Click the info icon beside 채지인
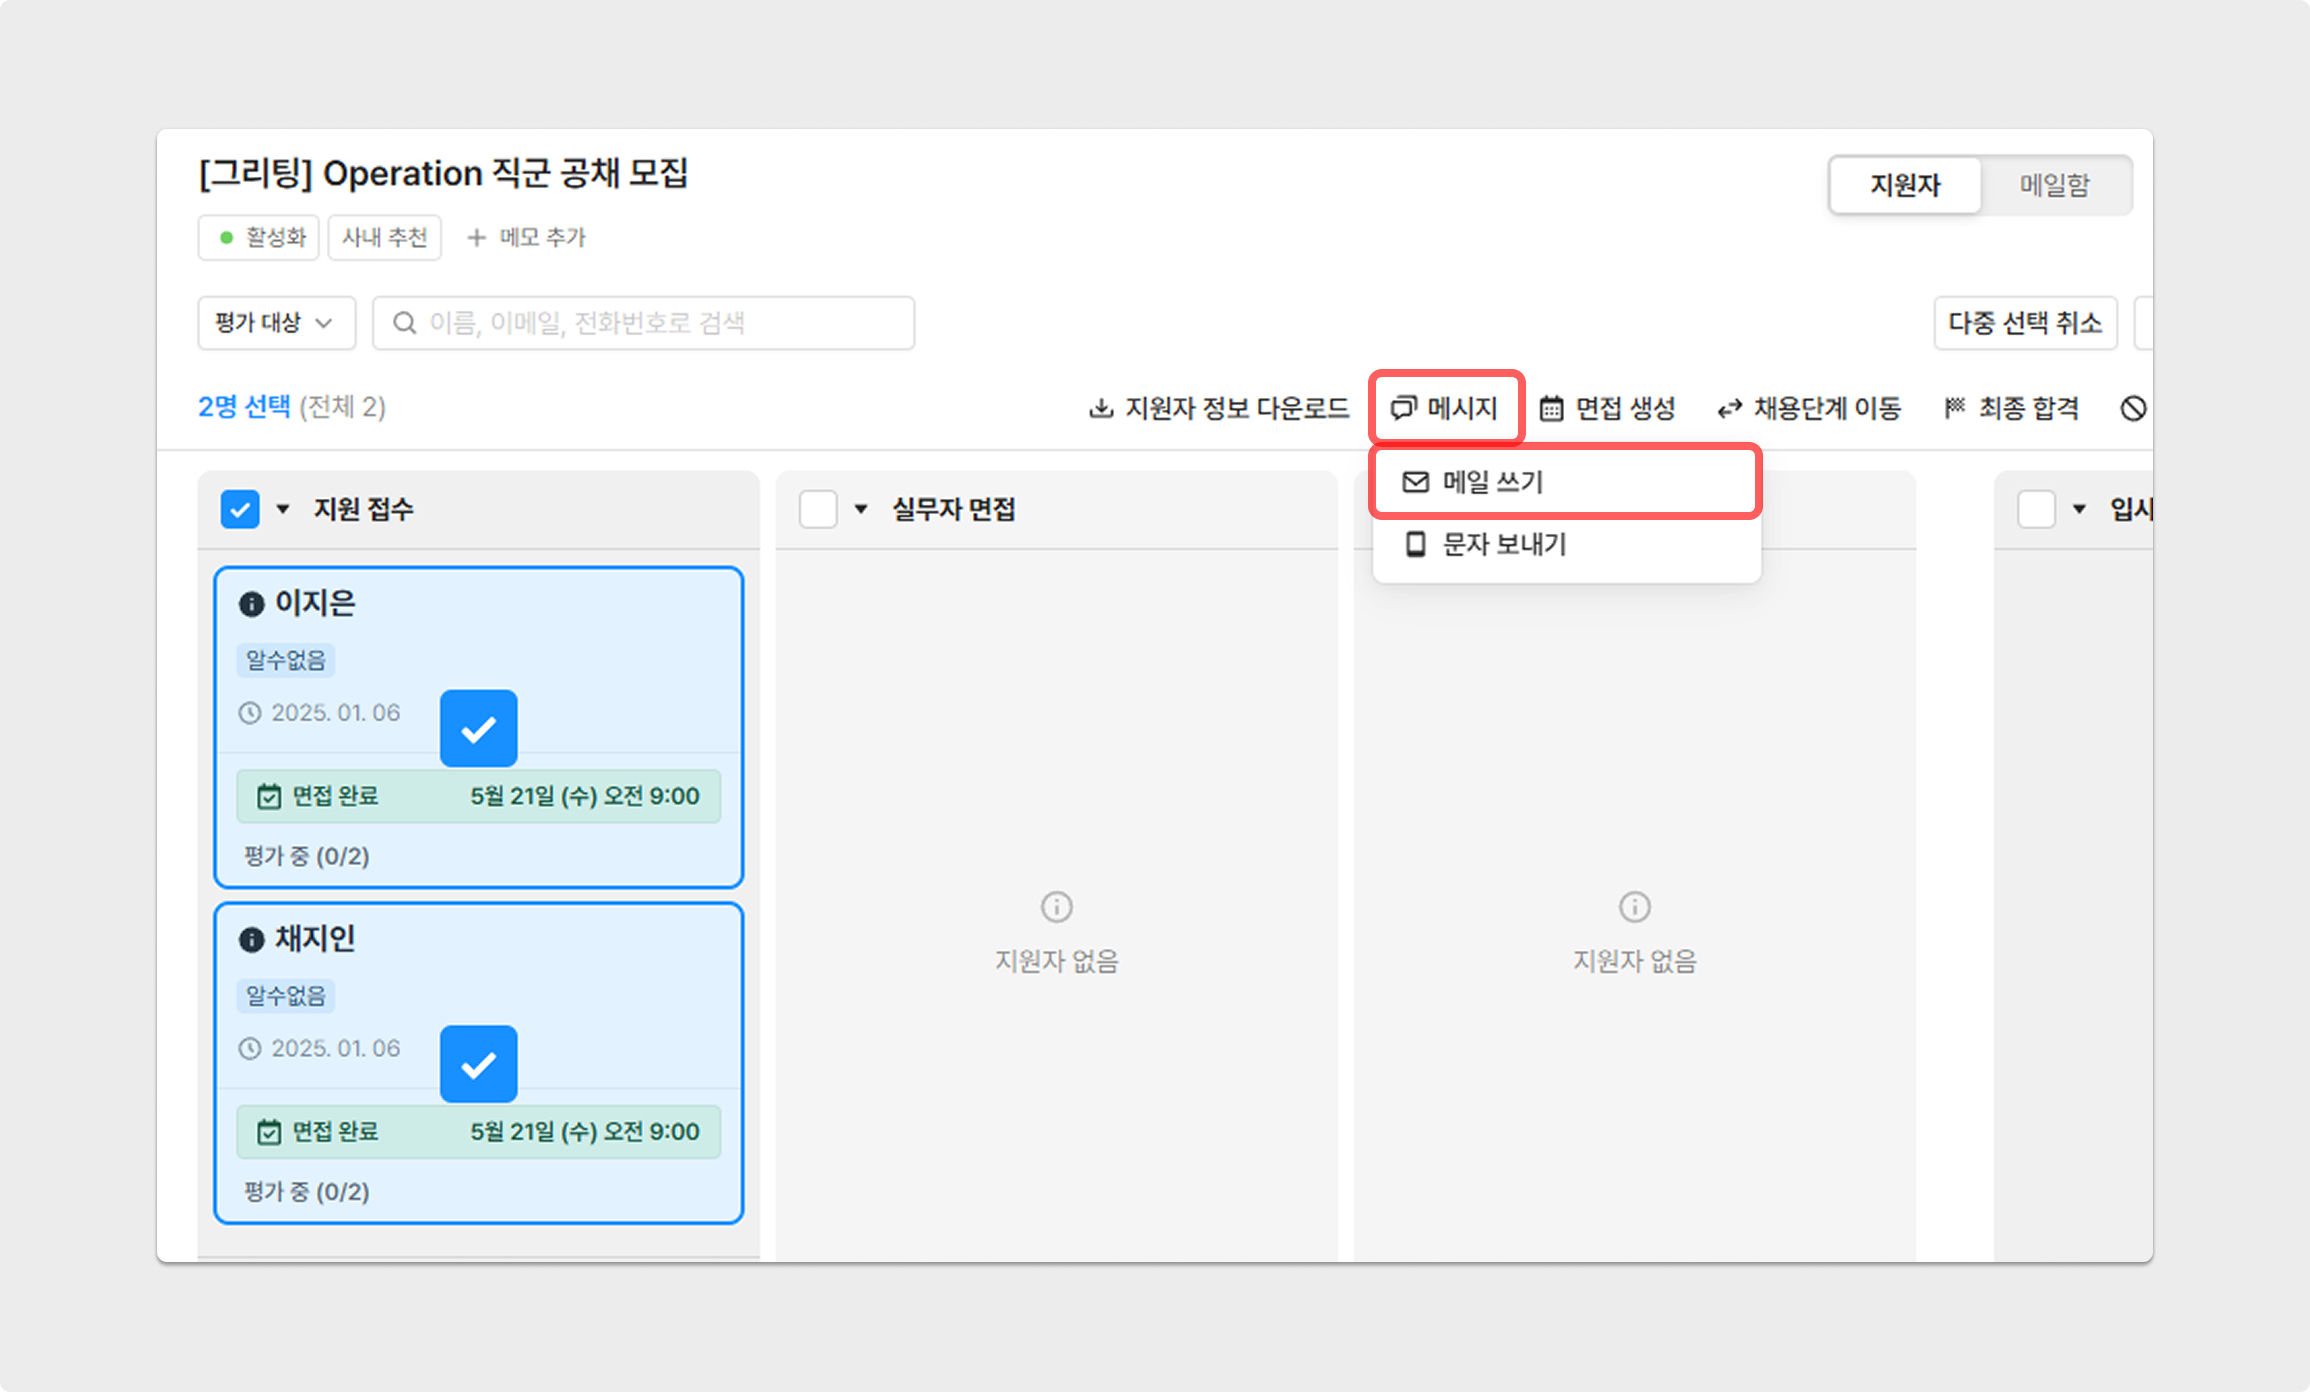Image resolution: width=2310 pixels, height=1392 pixels. 251,940
